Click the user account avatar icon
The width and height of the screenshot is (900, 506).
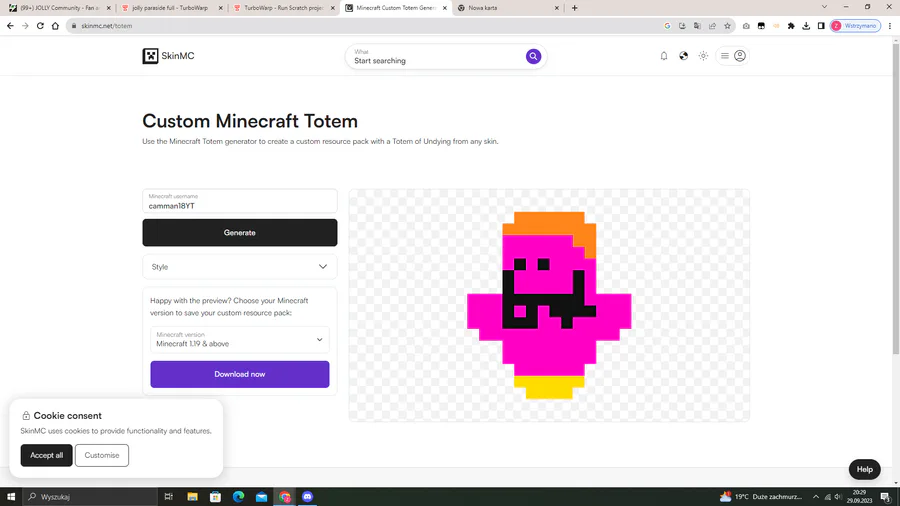(740, 56)
